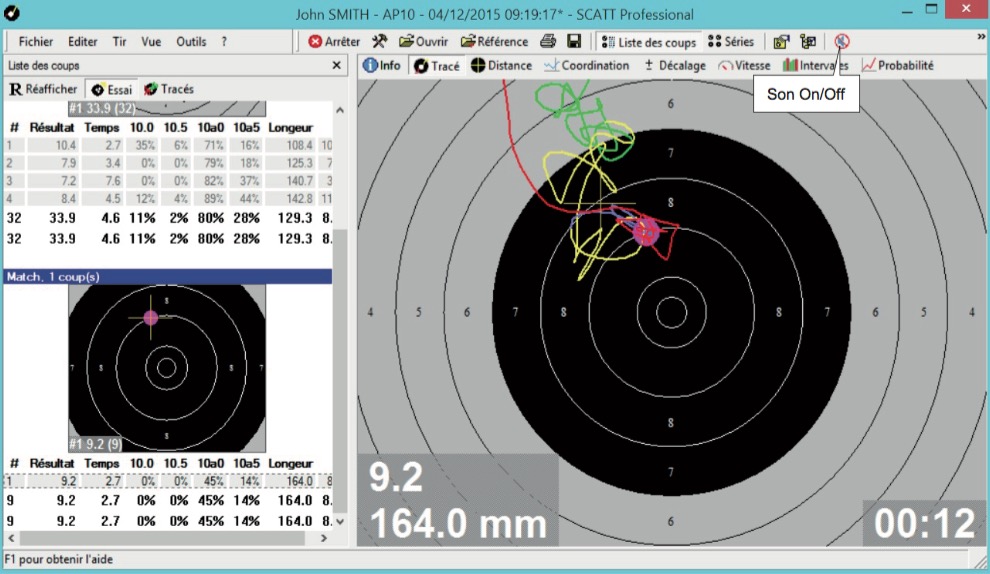
Task: Open the Vue menu
Action: [x=151, y=42]
